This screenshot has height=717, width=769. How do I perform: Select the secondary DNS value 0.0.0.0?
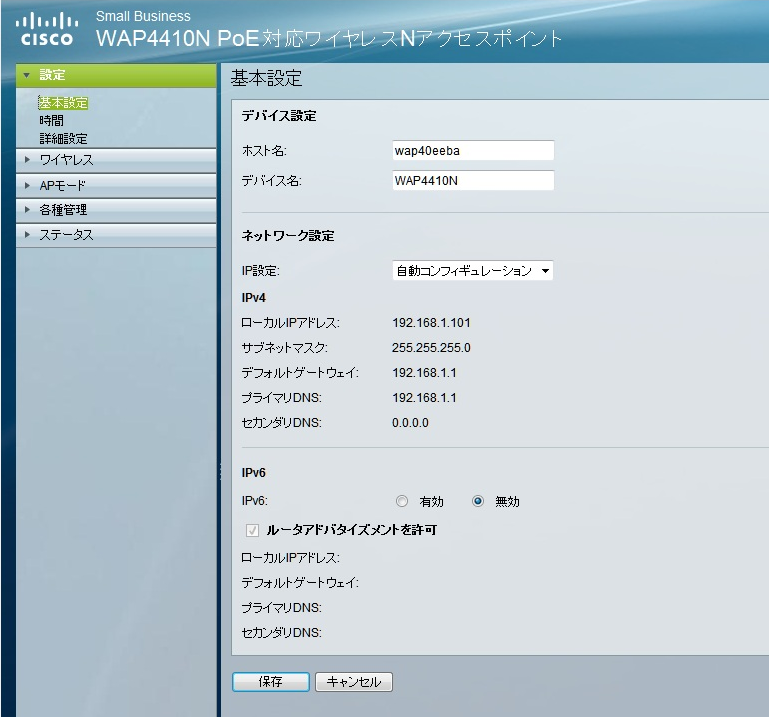pyautogui.click(x=410, y=423)
